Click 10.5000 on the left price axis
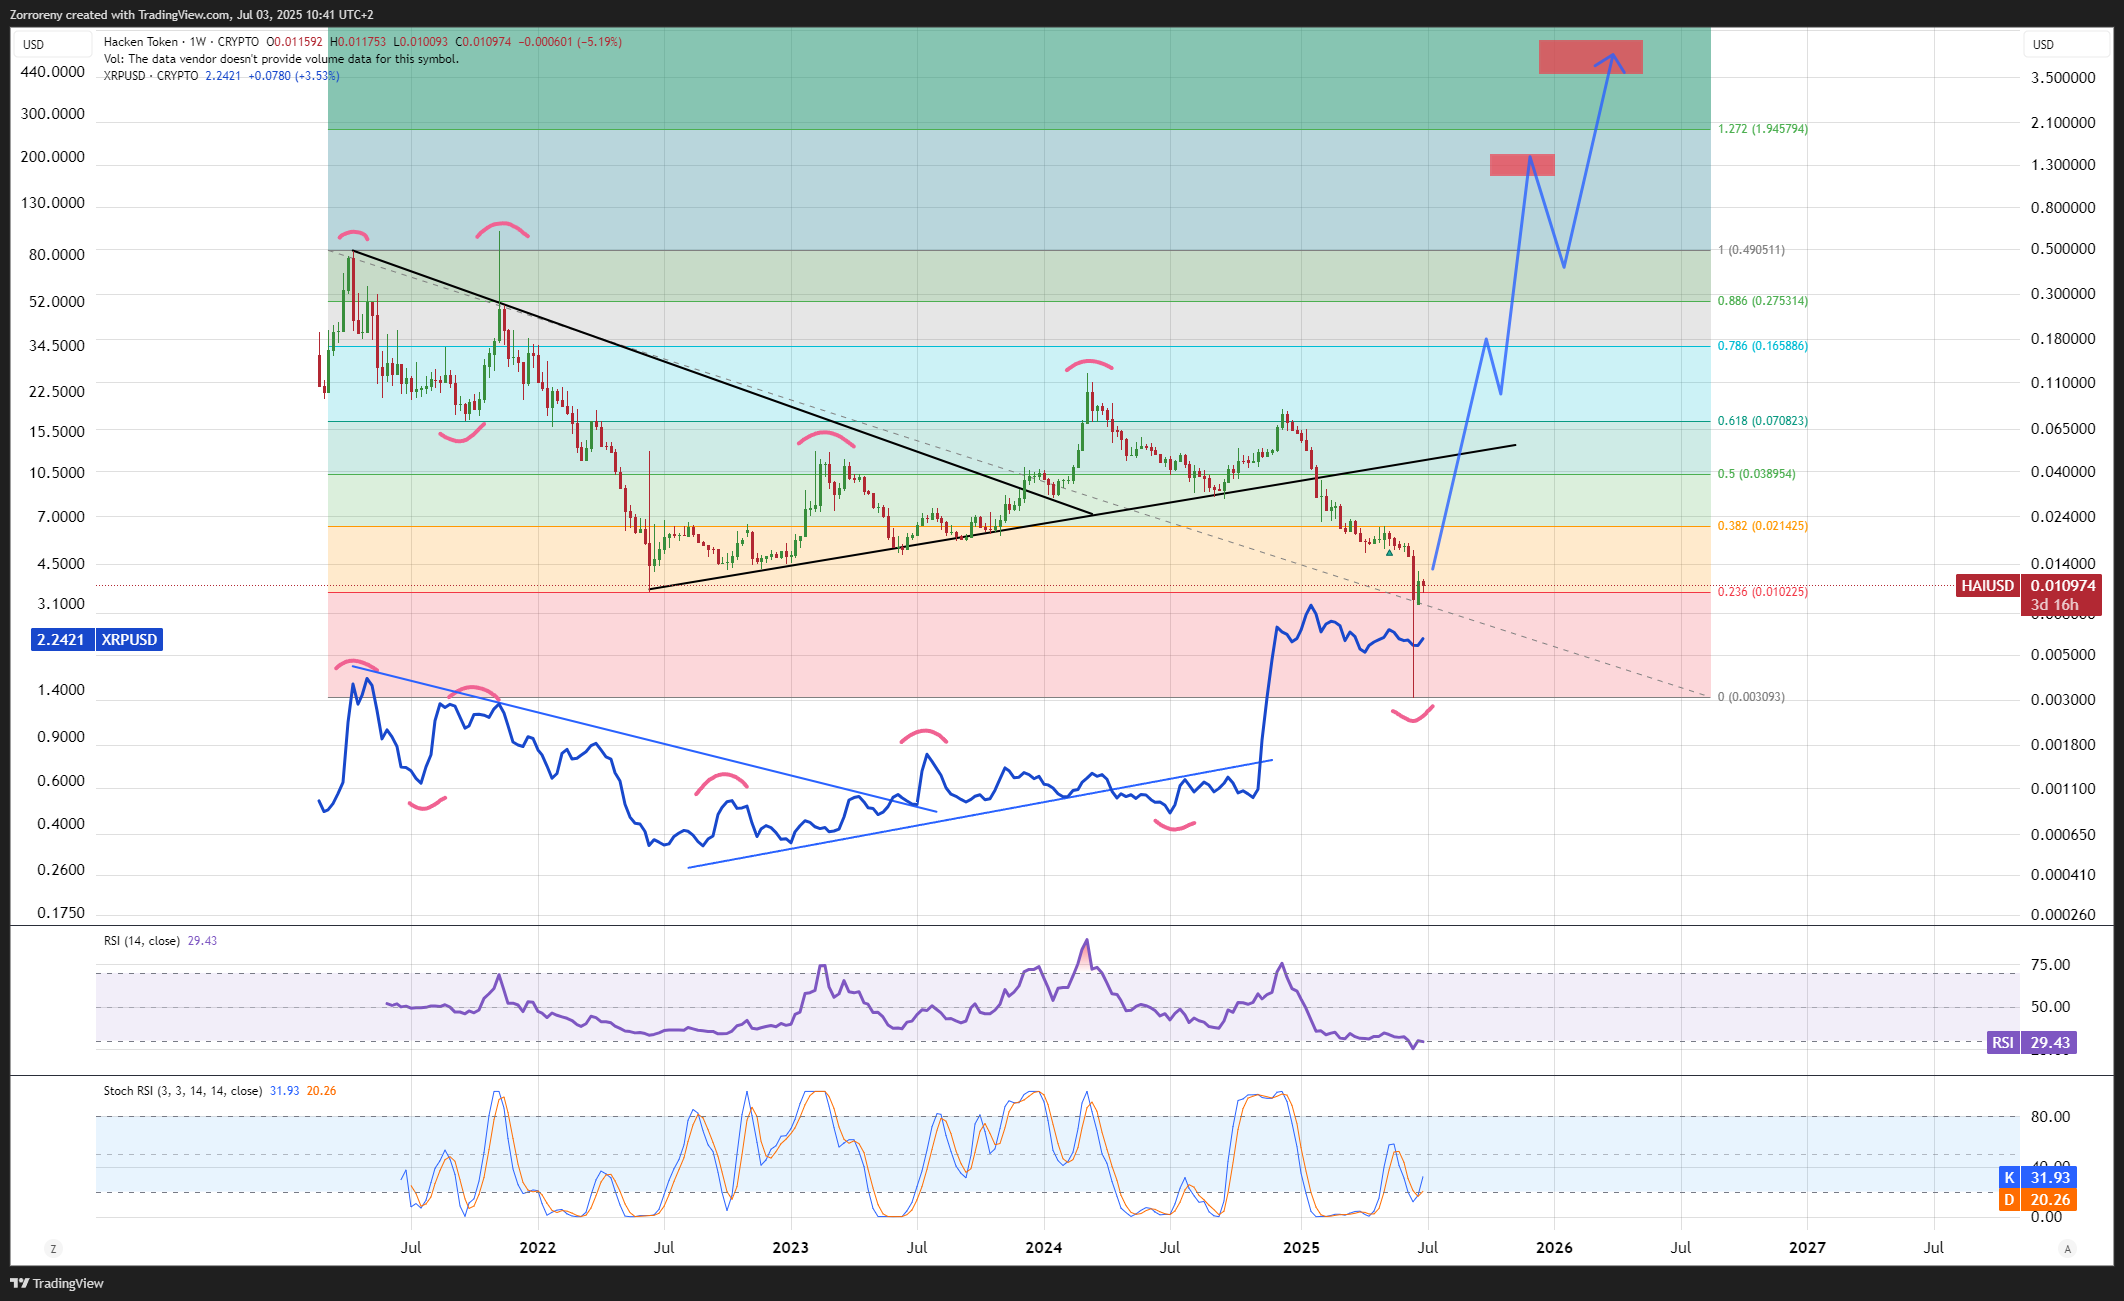Screen dimensions: 2124x1301 (57, 473)
